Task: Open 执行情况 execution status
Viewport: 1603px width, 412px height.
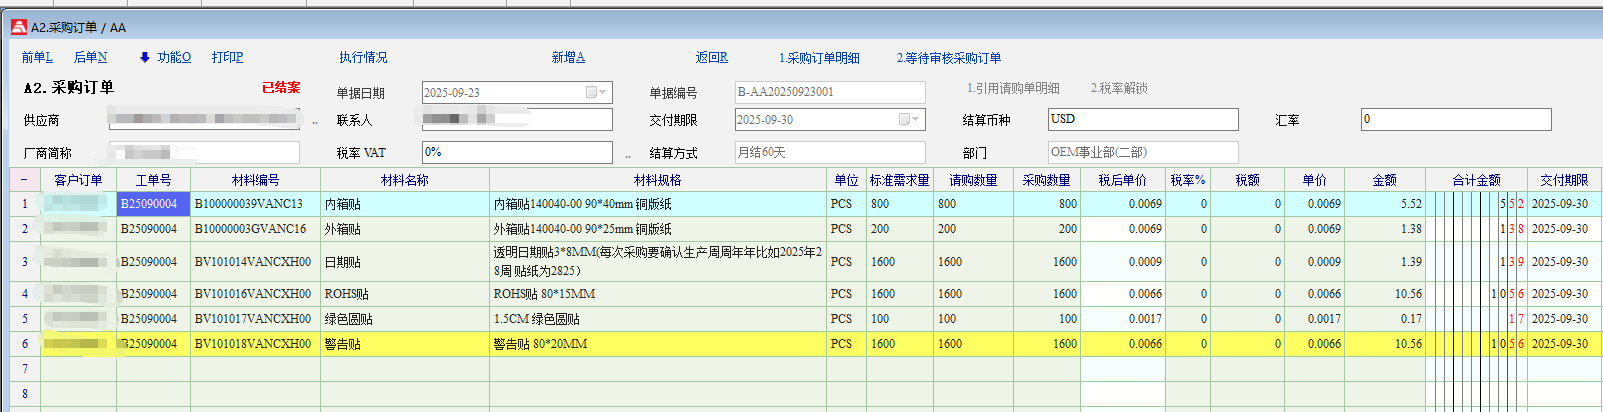Action: click(363, 58)
